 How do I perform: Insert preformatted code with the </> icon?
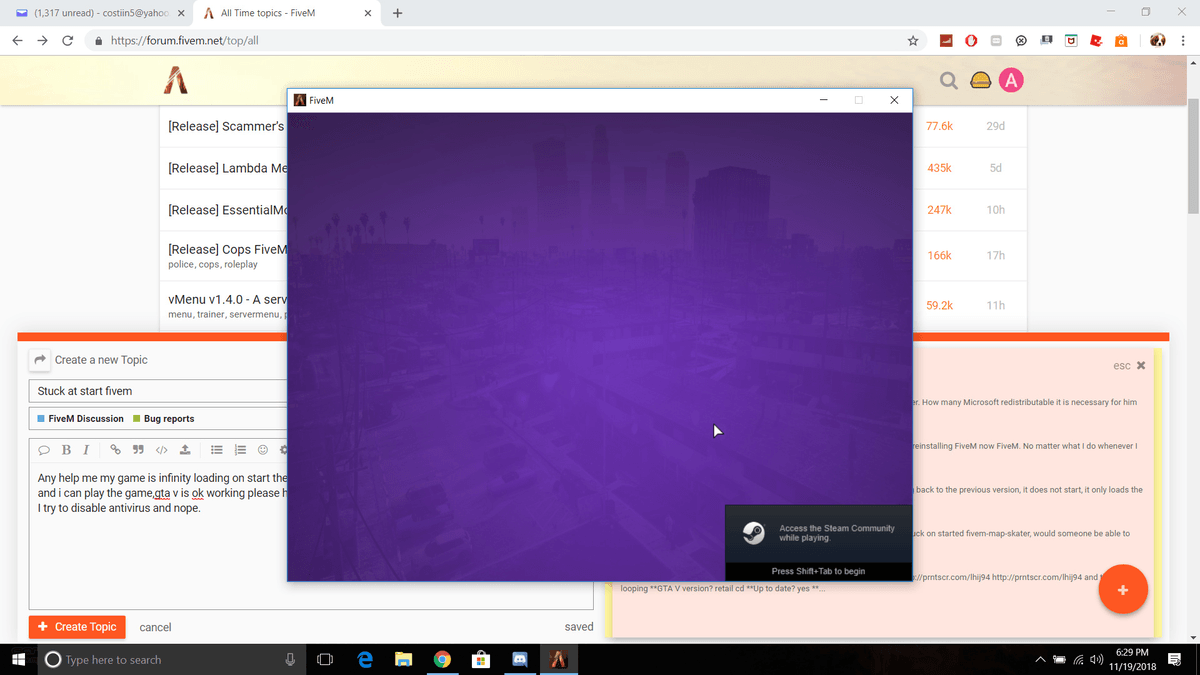pos(162,450)
